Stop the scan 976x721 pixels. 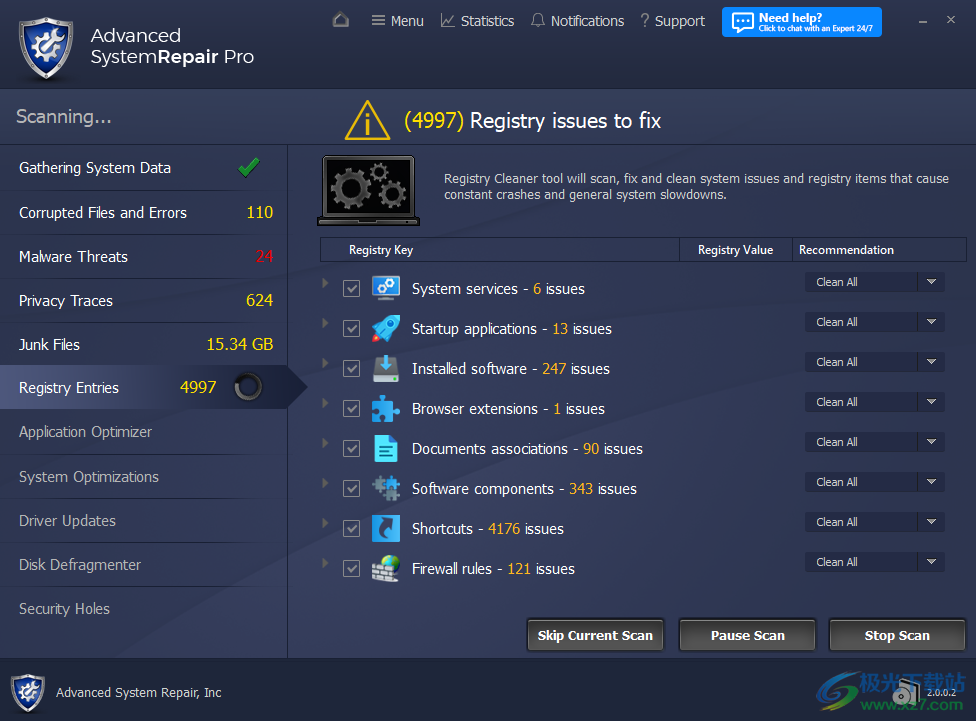[897, 635]
